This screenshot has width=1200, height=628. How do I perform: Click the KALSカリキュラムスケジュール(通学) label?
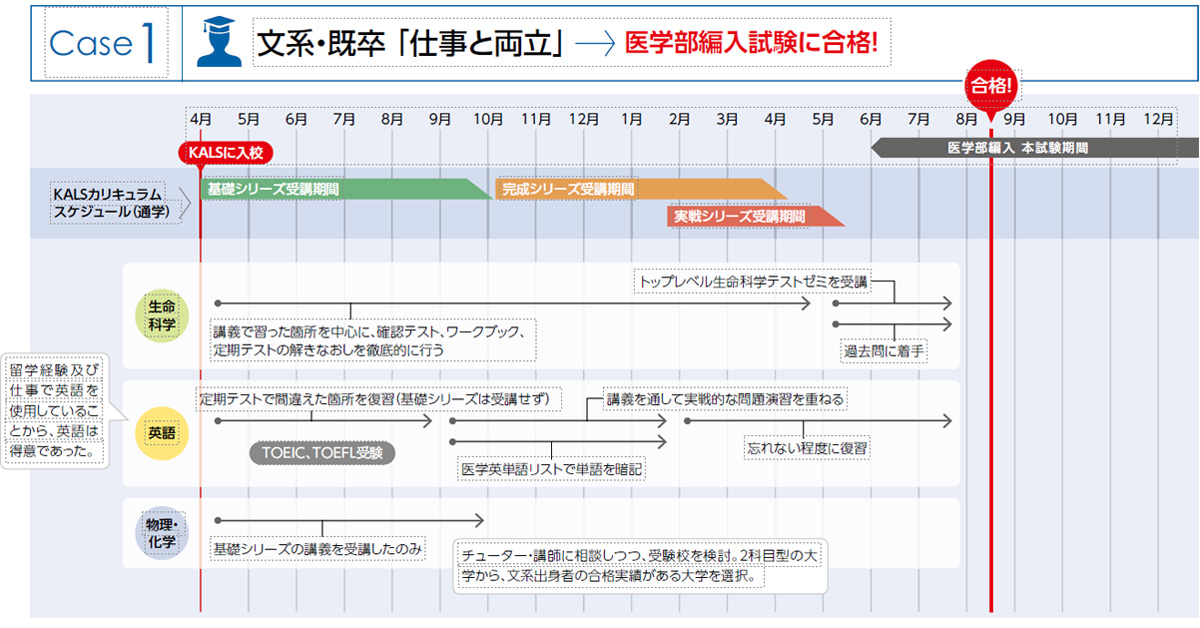(x=115, y=202)
